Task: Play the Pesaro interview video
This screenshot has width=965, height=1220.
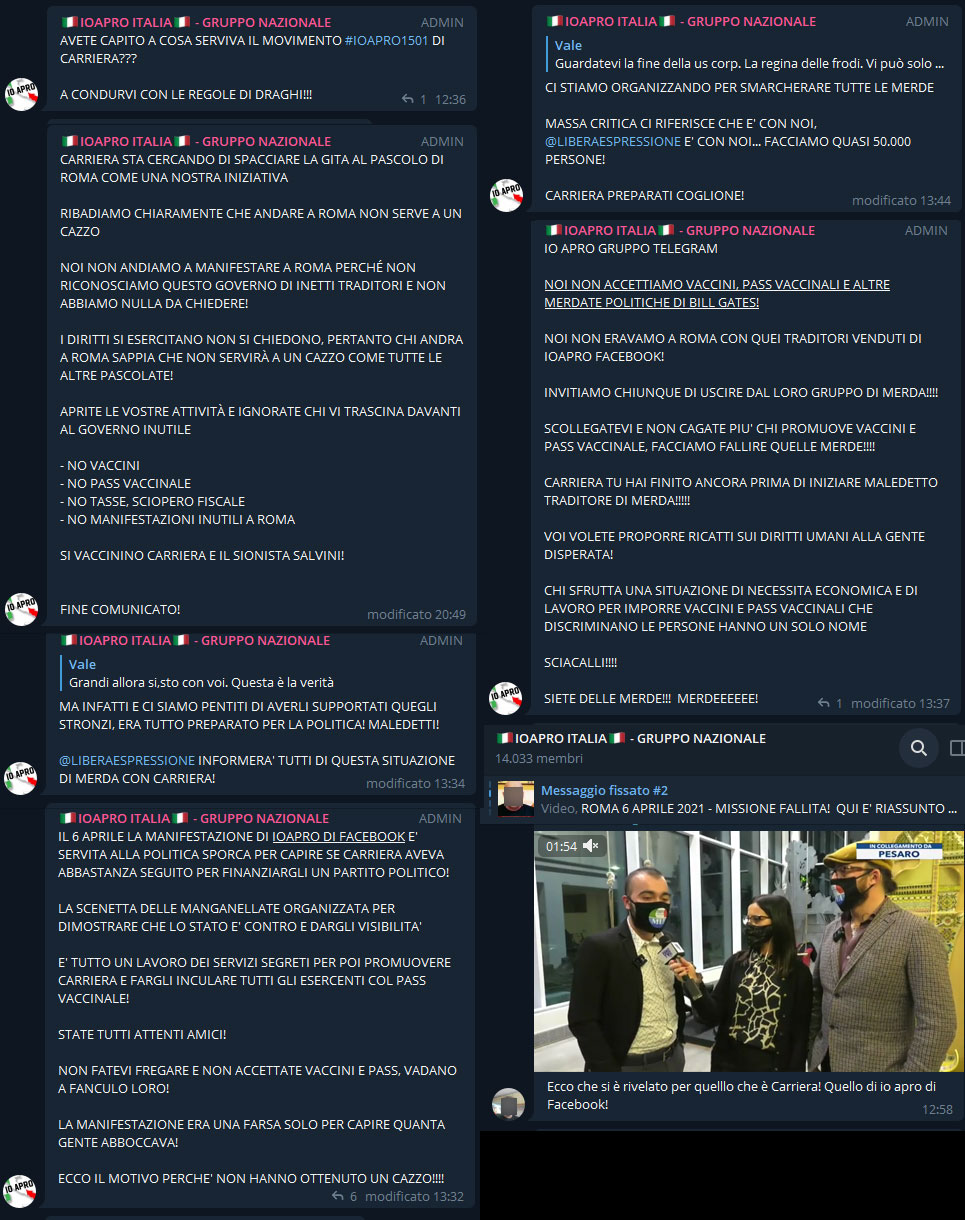Action: 749,951
